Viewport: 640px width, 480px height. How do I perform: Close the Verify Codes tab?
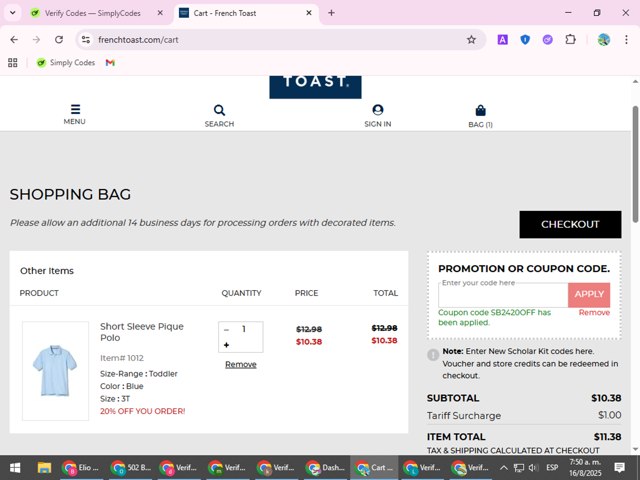click(160, 13)
